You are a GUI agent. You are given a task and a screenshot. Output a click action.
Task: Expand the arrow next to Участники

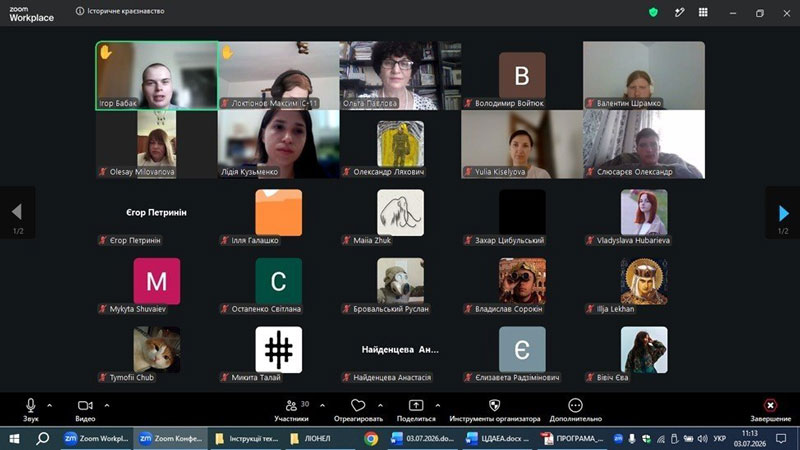coord(322,406)
